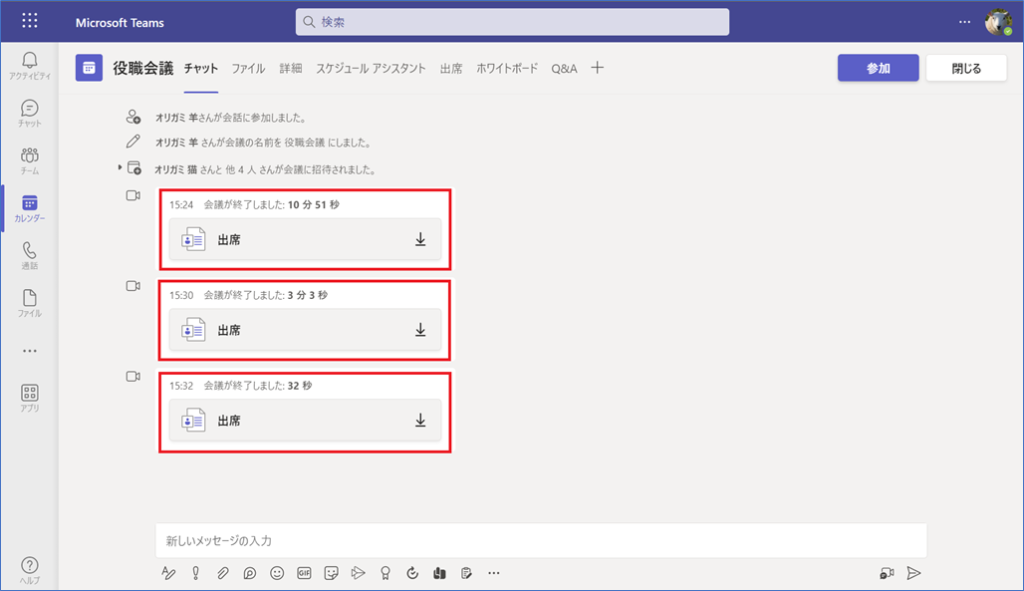The image size is (1024, 591).
Task: Click the 閉じる close button
Action: (966, 68)
